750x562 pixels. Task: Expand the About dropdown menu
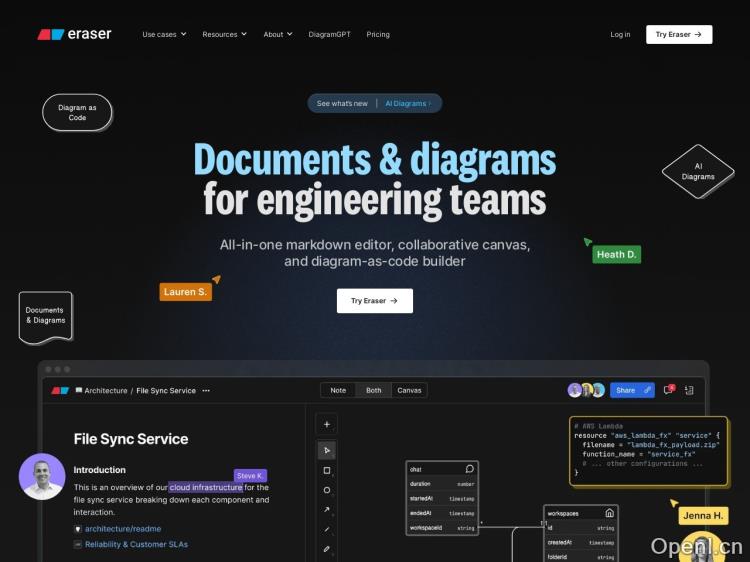[278, 34]
